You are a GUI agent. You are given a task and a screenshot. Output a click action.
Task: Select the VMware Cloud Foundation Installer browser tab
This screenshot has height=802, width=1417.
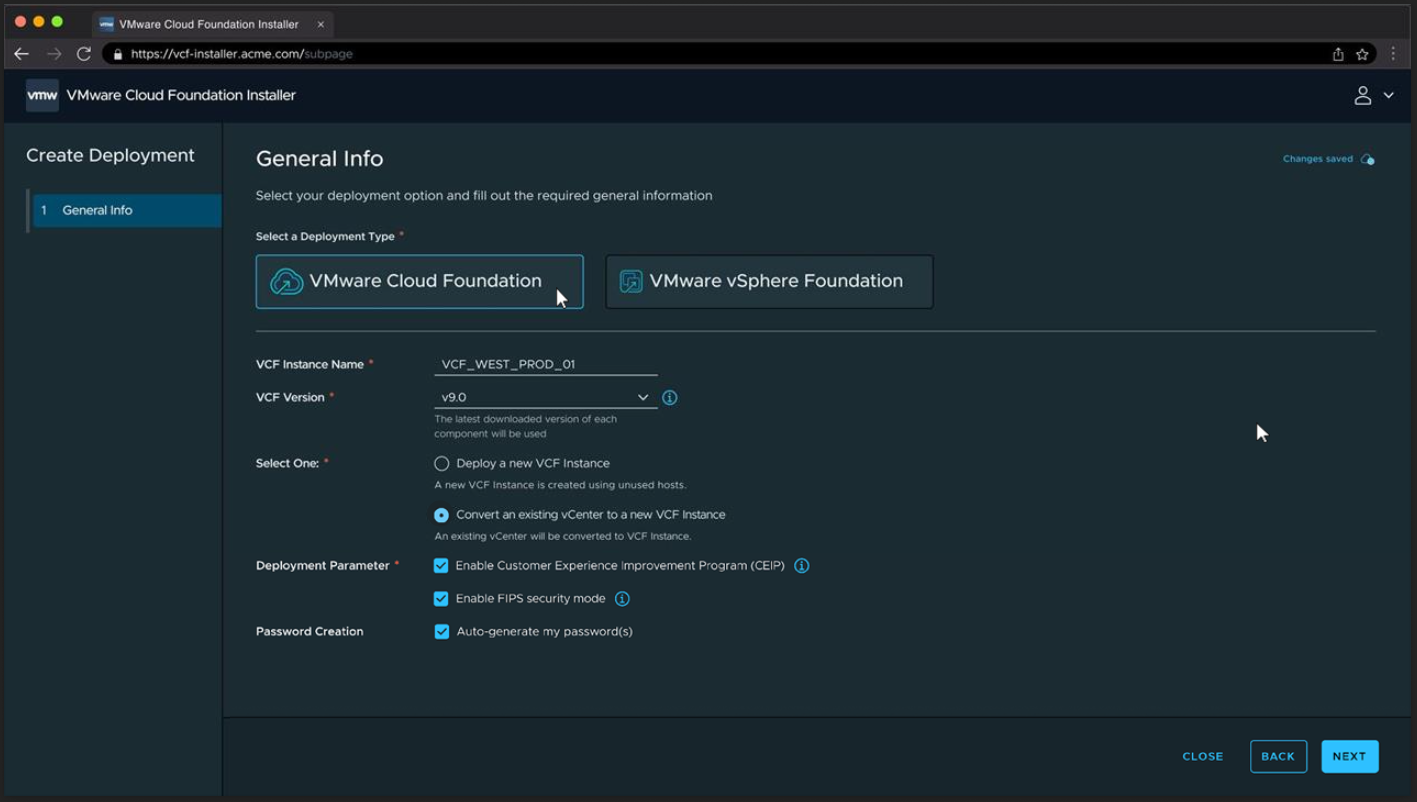click(x=212, y=24)
